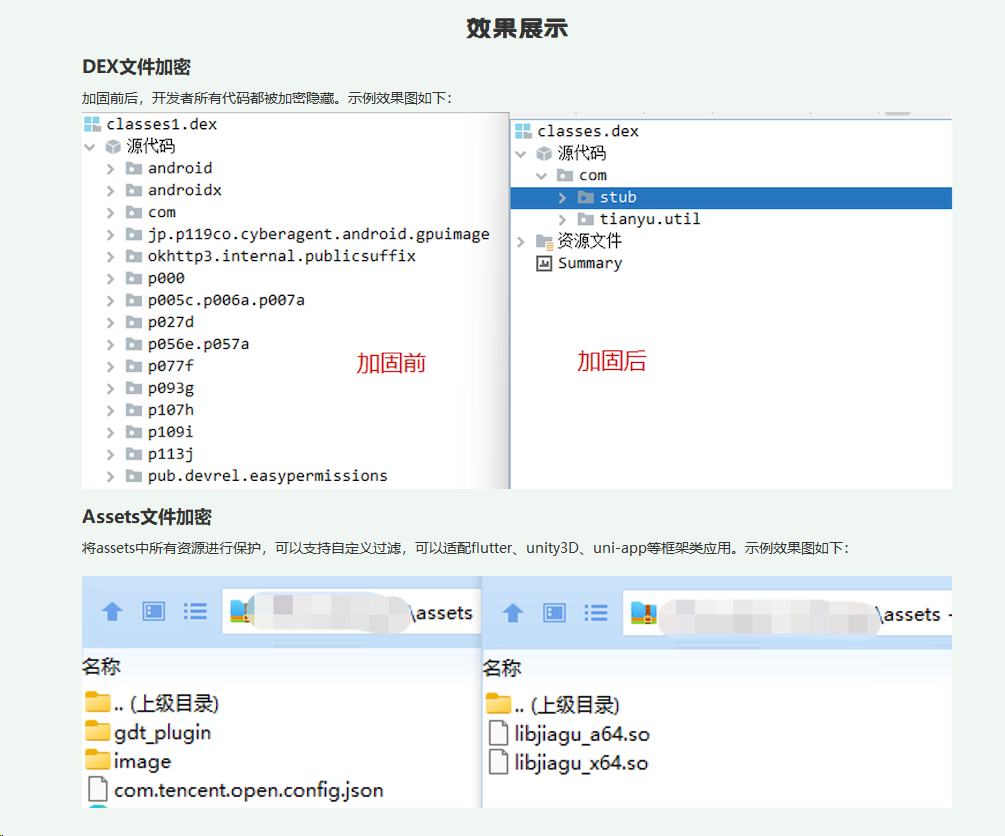Expand the p000 package chevron
This screenshot has width=1005, height=836.
click(110, 279)
